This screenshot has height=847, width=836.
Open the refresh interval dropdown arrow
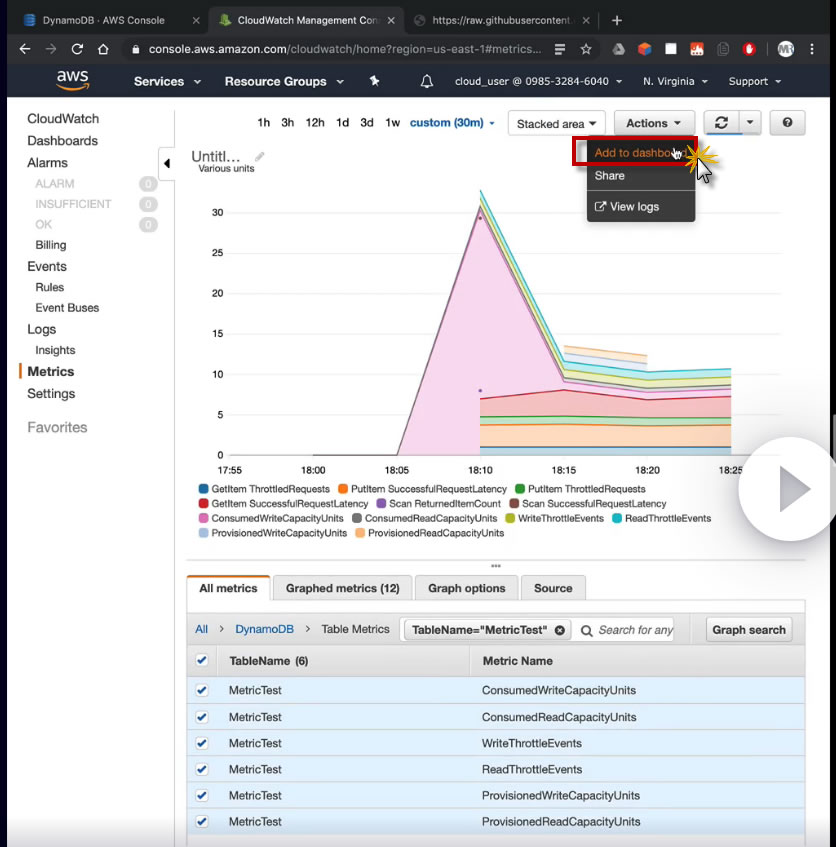point(750,122)
